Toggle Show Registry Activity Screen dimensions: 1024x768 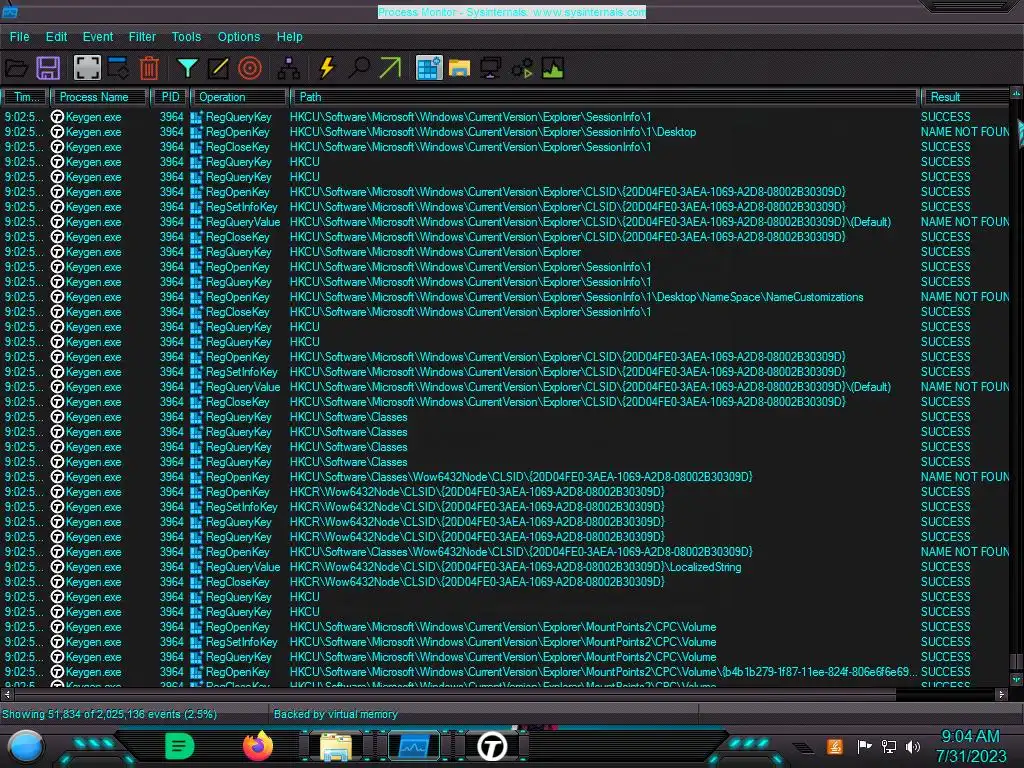(429, 68)
